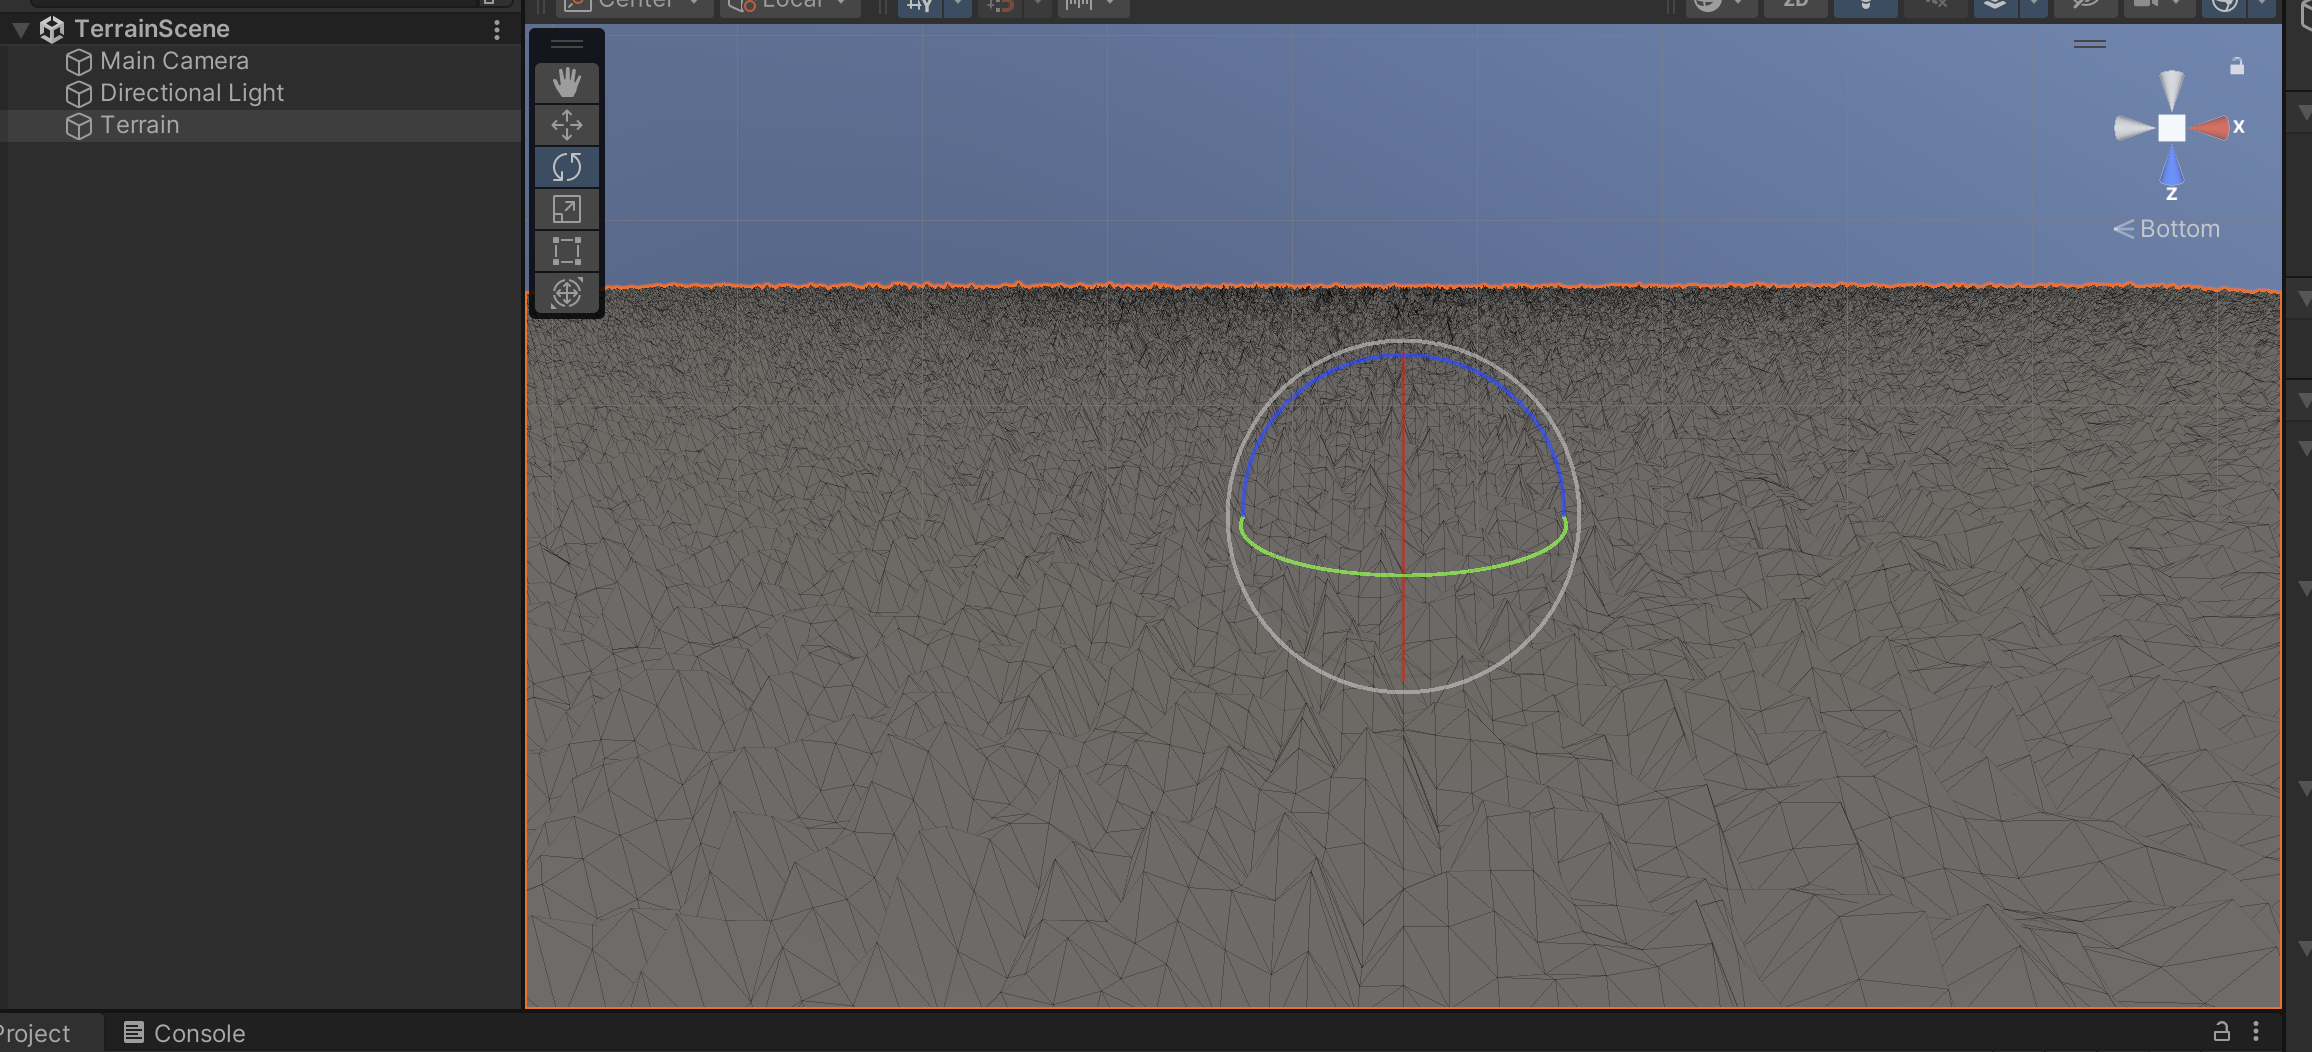
Task: Select the Move tool
Action: pyautogui.click(x=567, y=125)
